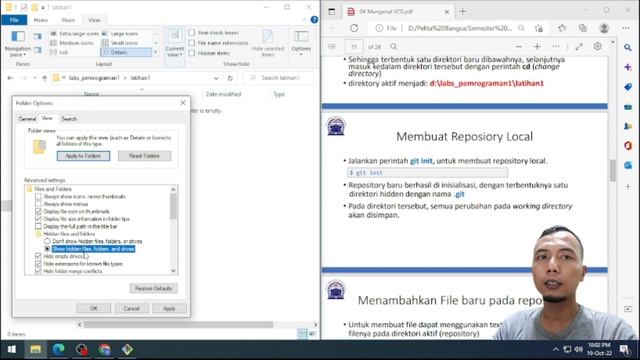Switch to the Home ribbon tab
Viewport: 640px width, 360px height.
pyautogui.click(x=40, y=20)
